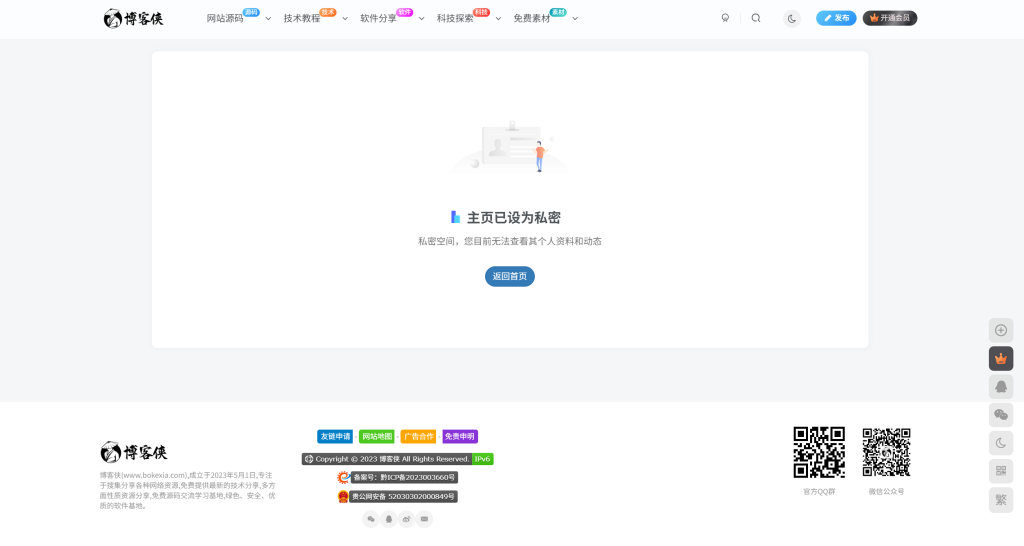Toggle night mode in floating sidebar
This screenshot has width=1024, height=546.
(x=1001, y=443)
